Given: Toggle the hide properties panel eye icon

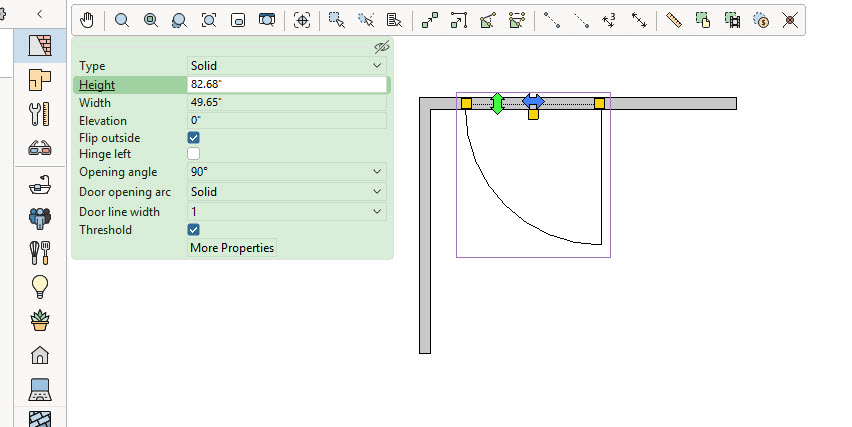Looking at the screenshot, I should click(382, 47).
